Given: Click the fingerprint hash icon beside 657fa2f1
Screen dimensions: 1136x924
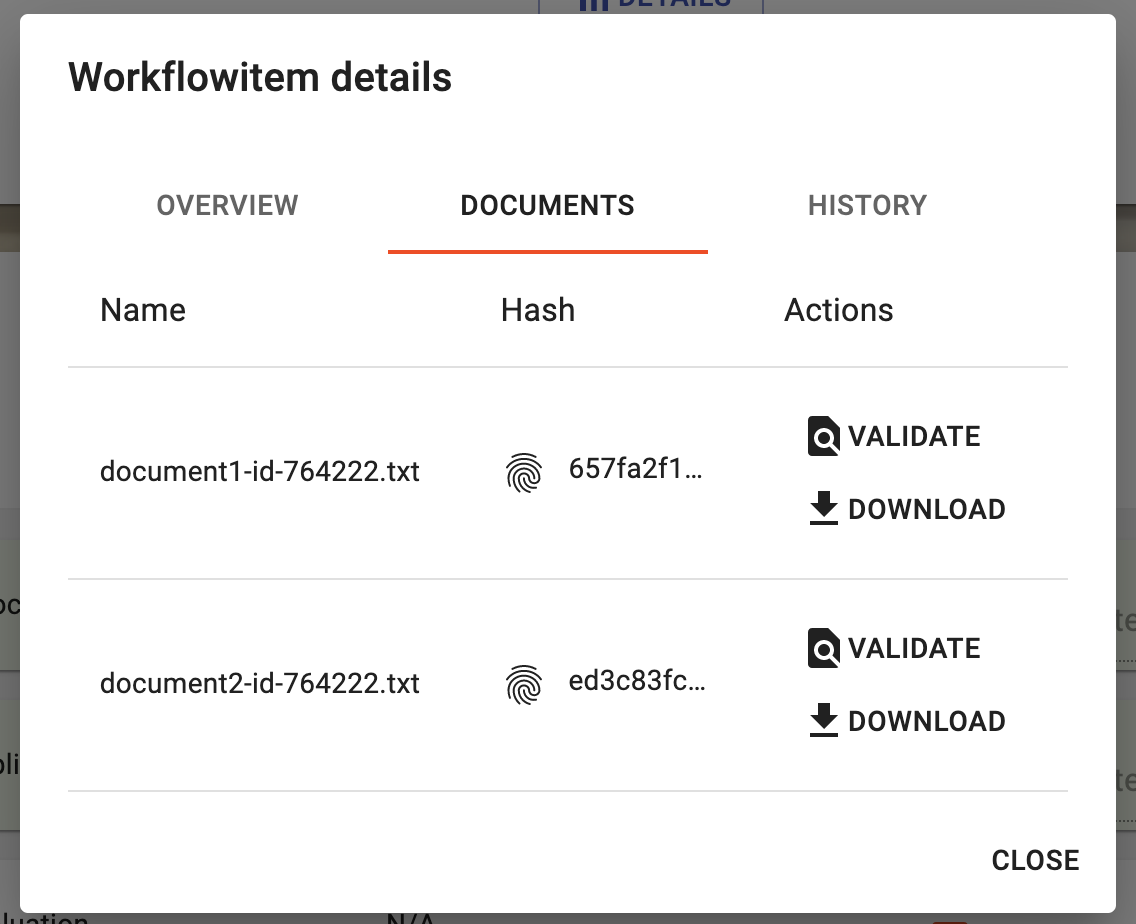Looking at the screenshot, I should (524, 469).
